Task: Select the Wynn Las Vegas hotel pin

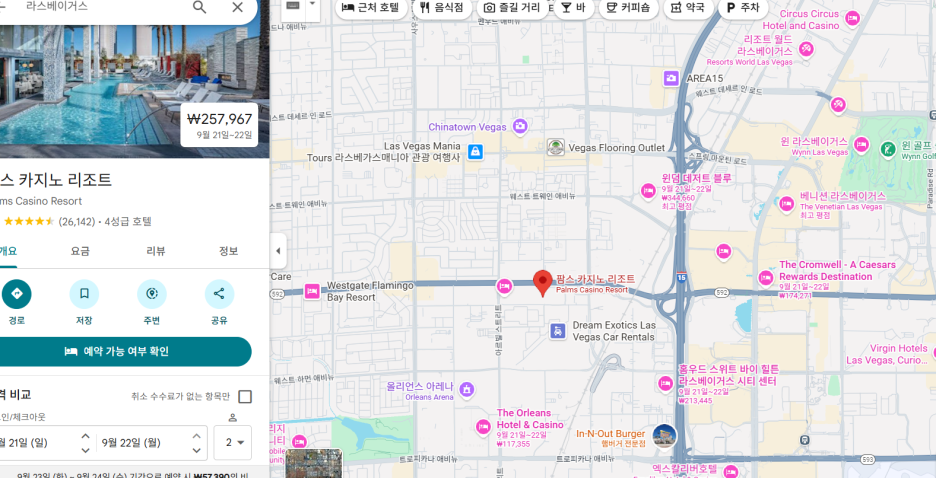Action: tap(861, 144)
